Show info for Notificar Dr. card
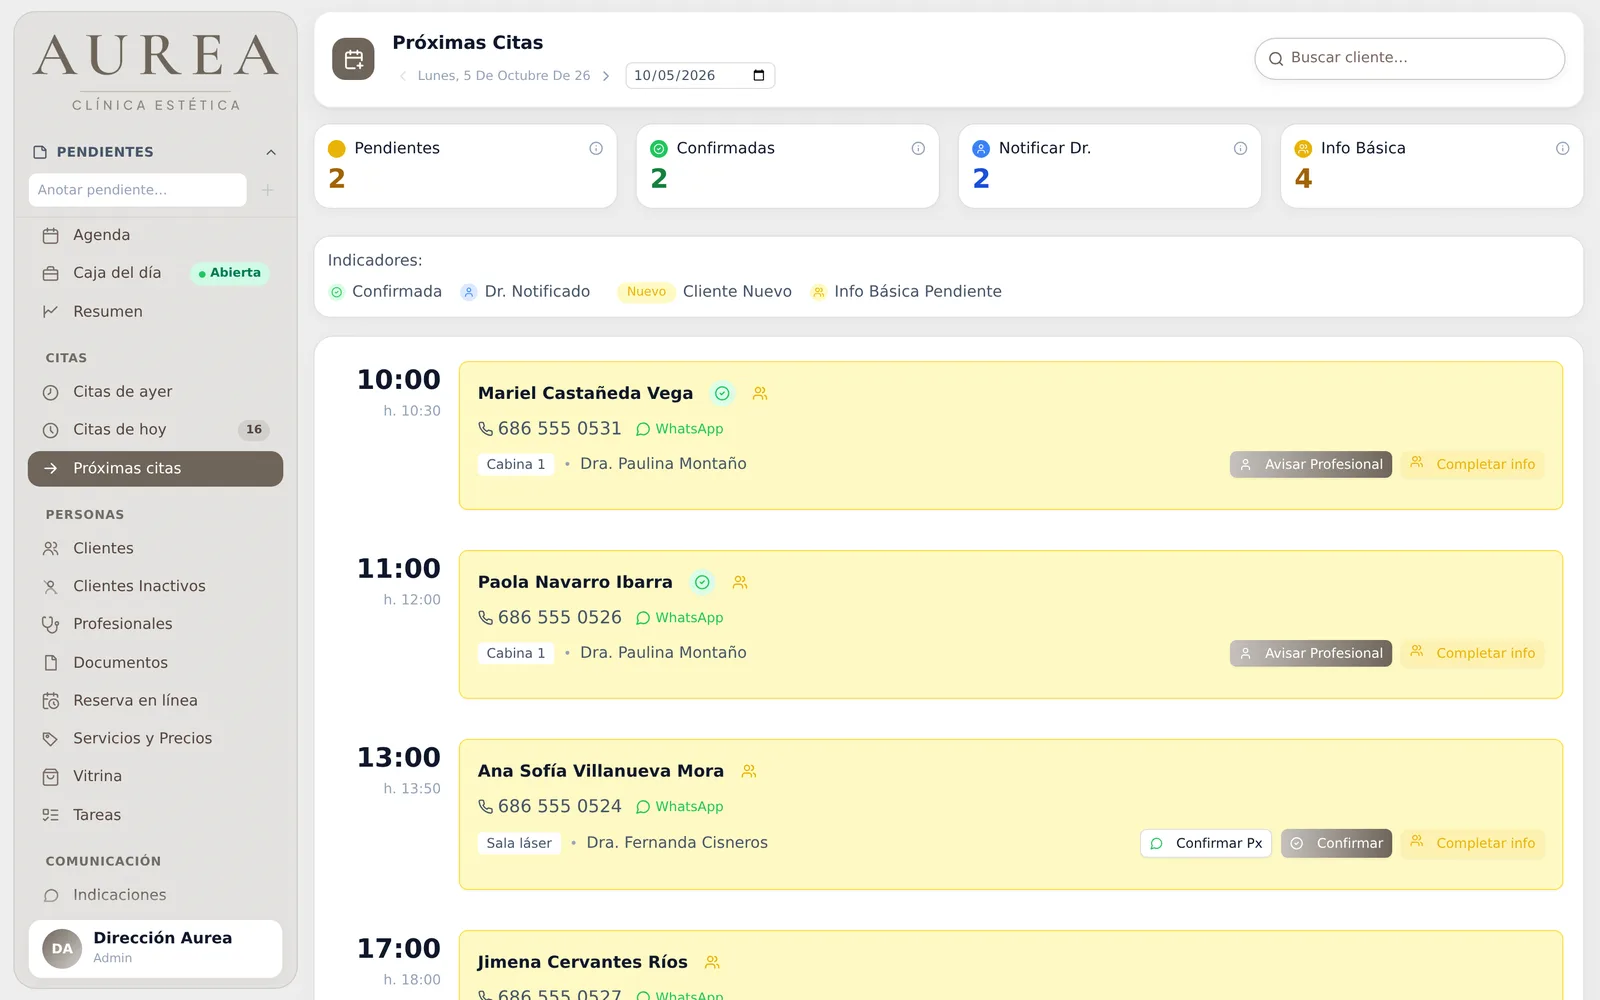Viewport: 1600px width, 1000px height. (1240, 148)
